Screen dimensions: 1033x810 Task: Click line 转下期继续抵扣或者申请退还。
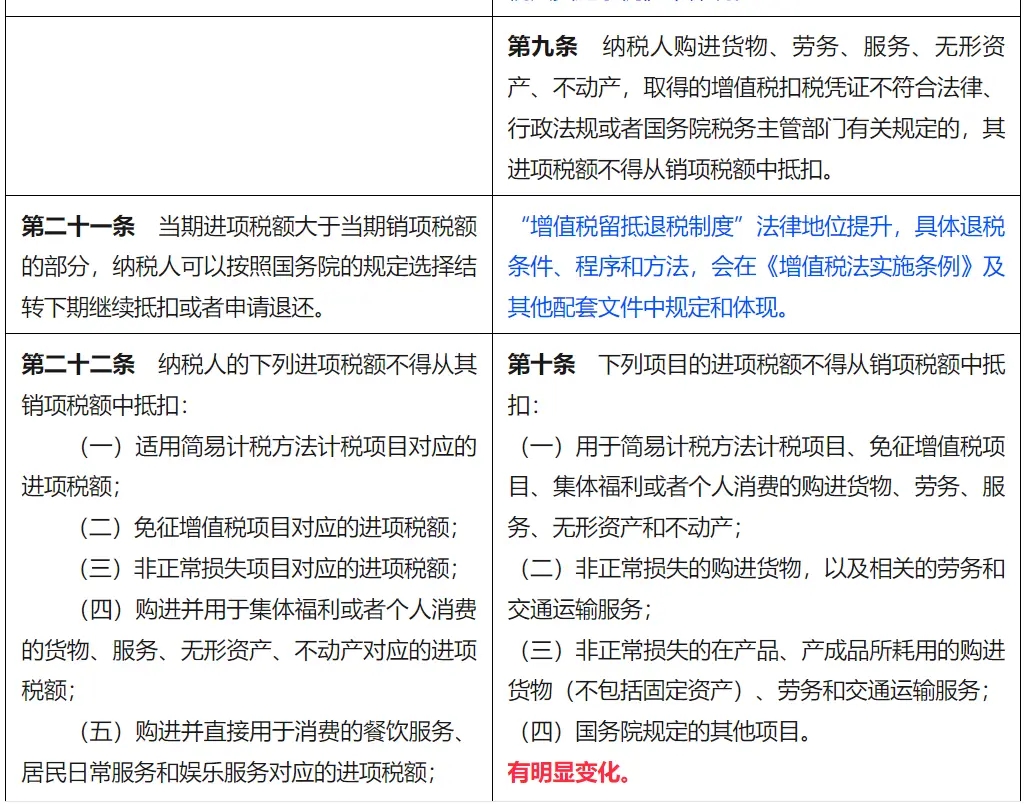pyautogui.click(x=173, y=308)
